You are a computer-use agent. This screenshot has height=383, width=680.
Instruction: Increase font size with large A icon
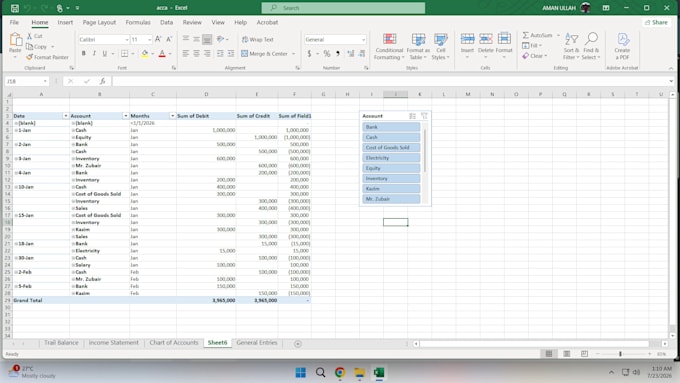point(158,39)
